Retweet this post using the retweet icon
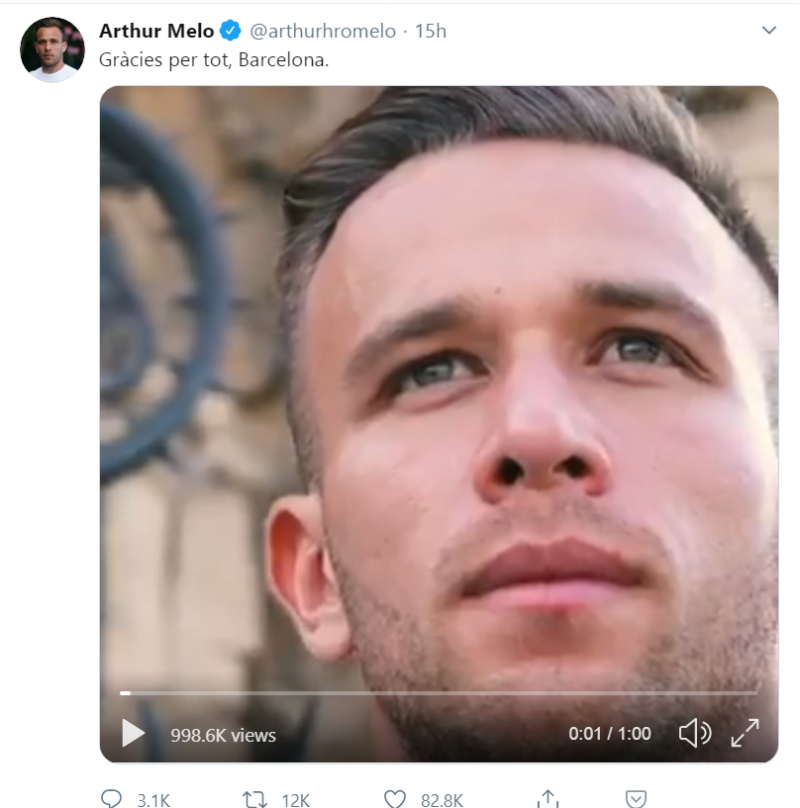Screen dimensions: 800x808 [255, 799]
